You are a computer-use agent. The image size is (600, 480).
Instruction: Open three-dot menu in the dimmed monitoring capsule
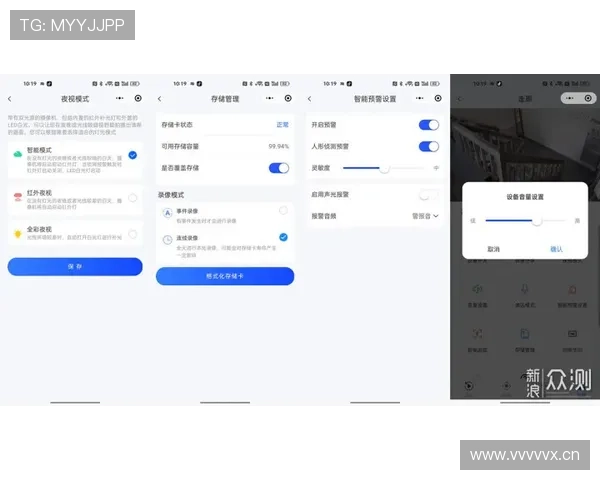570,98
